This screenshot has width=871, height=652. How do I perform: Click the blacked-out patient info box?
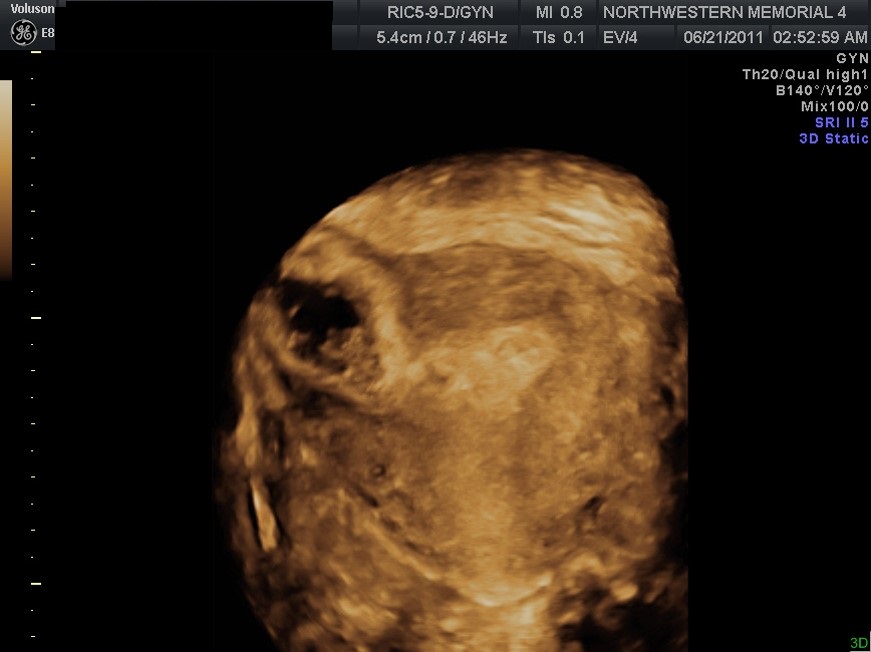point(193,25)
